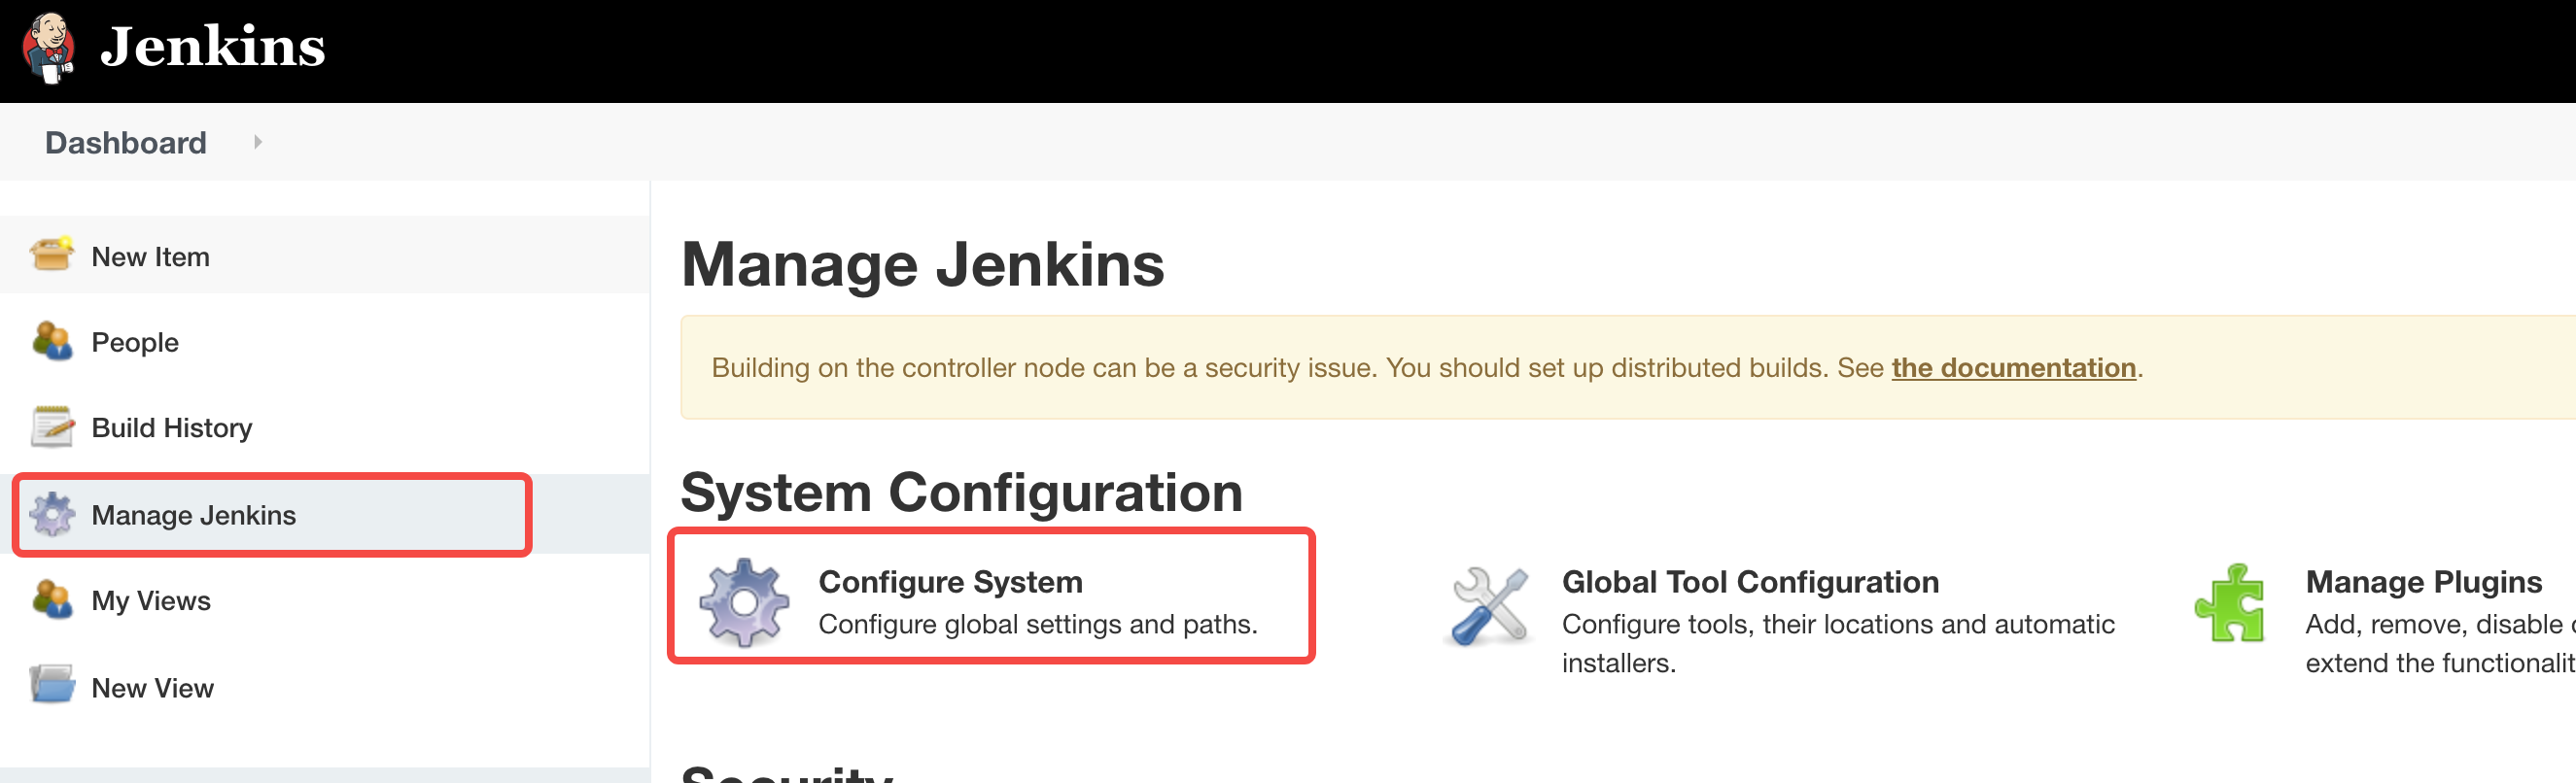Open My Views link
The image size is (2576, 783).
(151, 600)
